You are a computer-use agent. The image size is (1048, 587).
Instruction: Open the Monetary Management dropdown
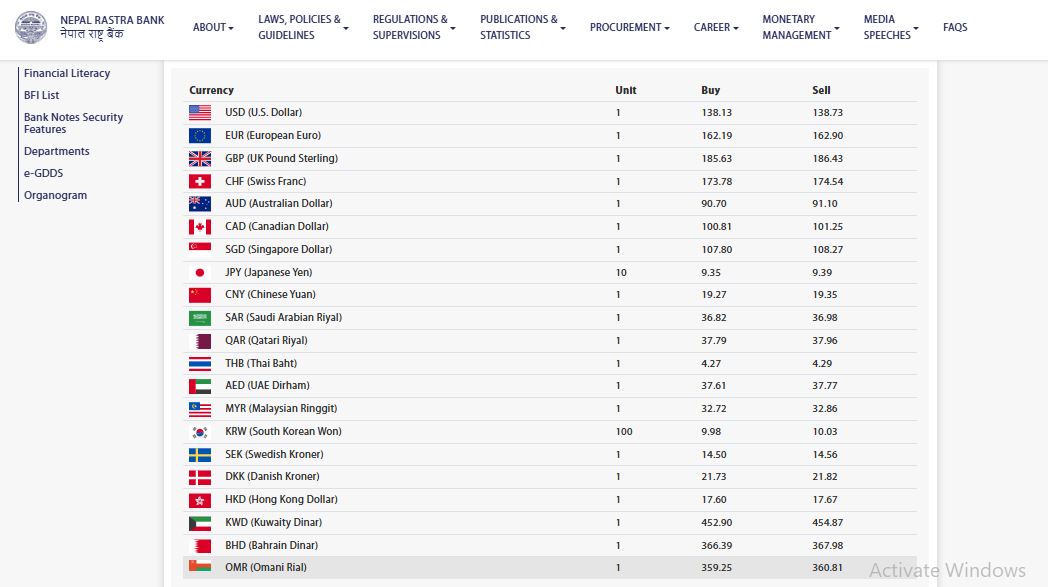(800, 27)
